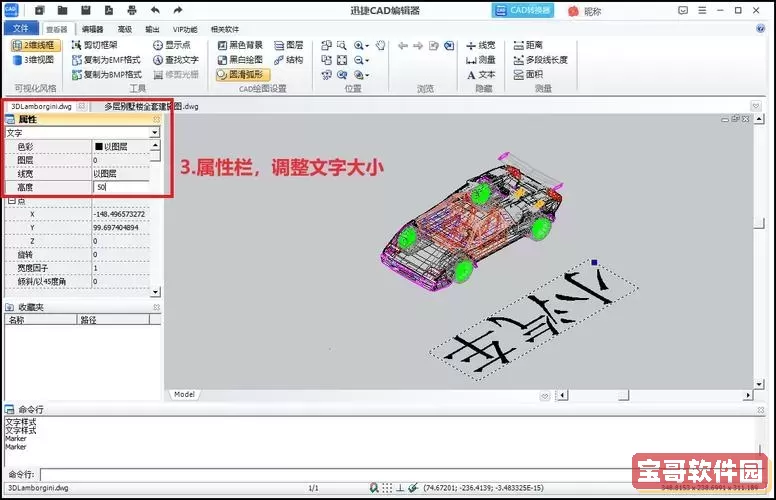776x500 pixels.
Task: Toggle grid dots icon in status bar
Action: (387, 488)
